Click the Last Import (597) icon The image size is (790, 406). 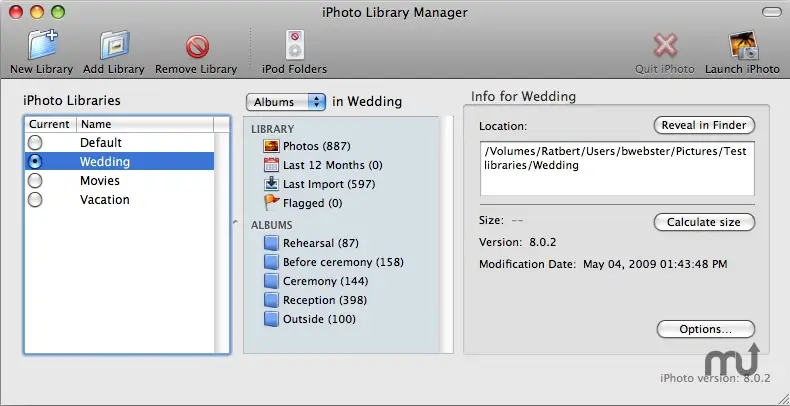click(271, 184)
